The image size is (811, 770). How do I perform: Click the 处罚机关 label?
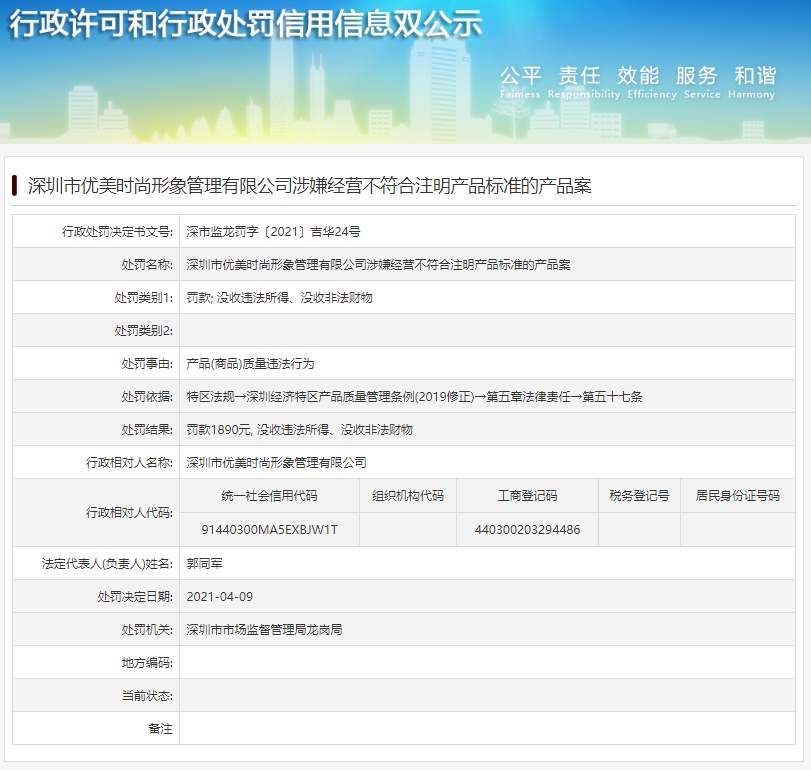(x=147, y=629)
